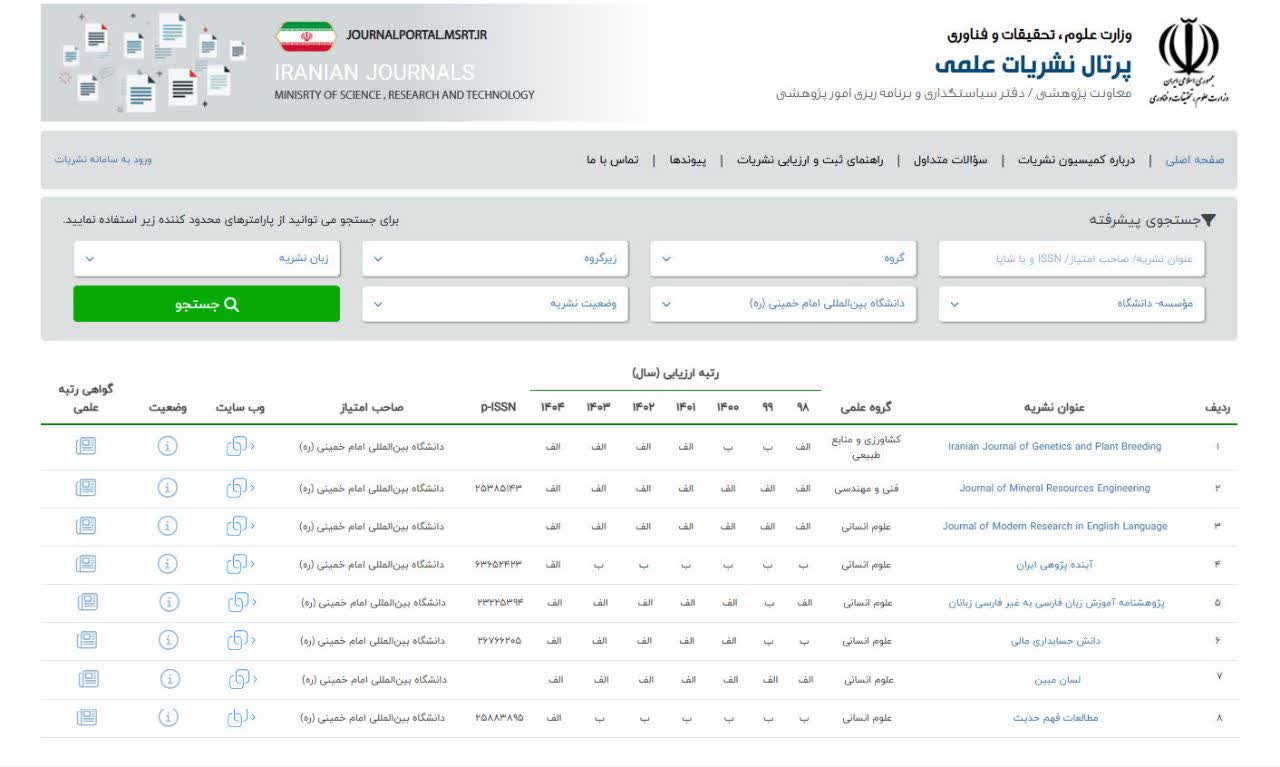
Task: Open the زبان نشریه dropdown
Action: click(207, 258)
